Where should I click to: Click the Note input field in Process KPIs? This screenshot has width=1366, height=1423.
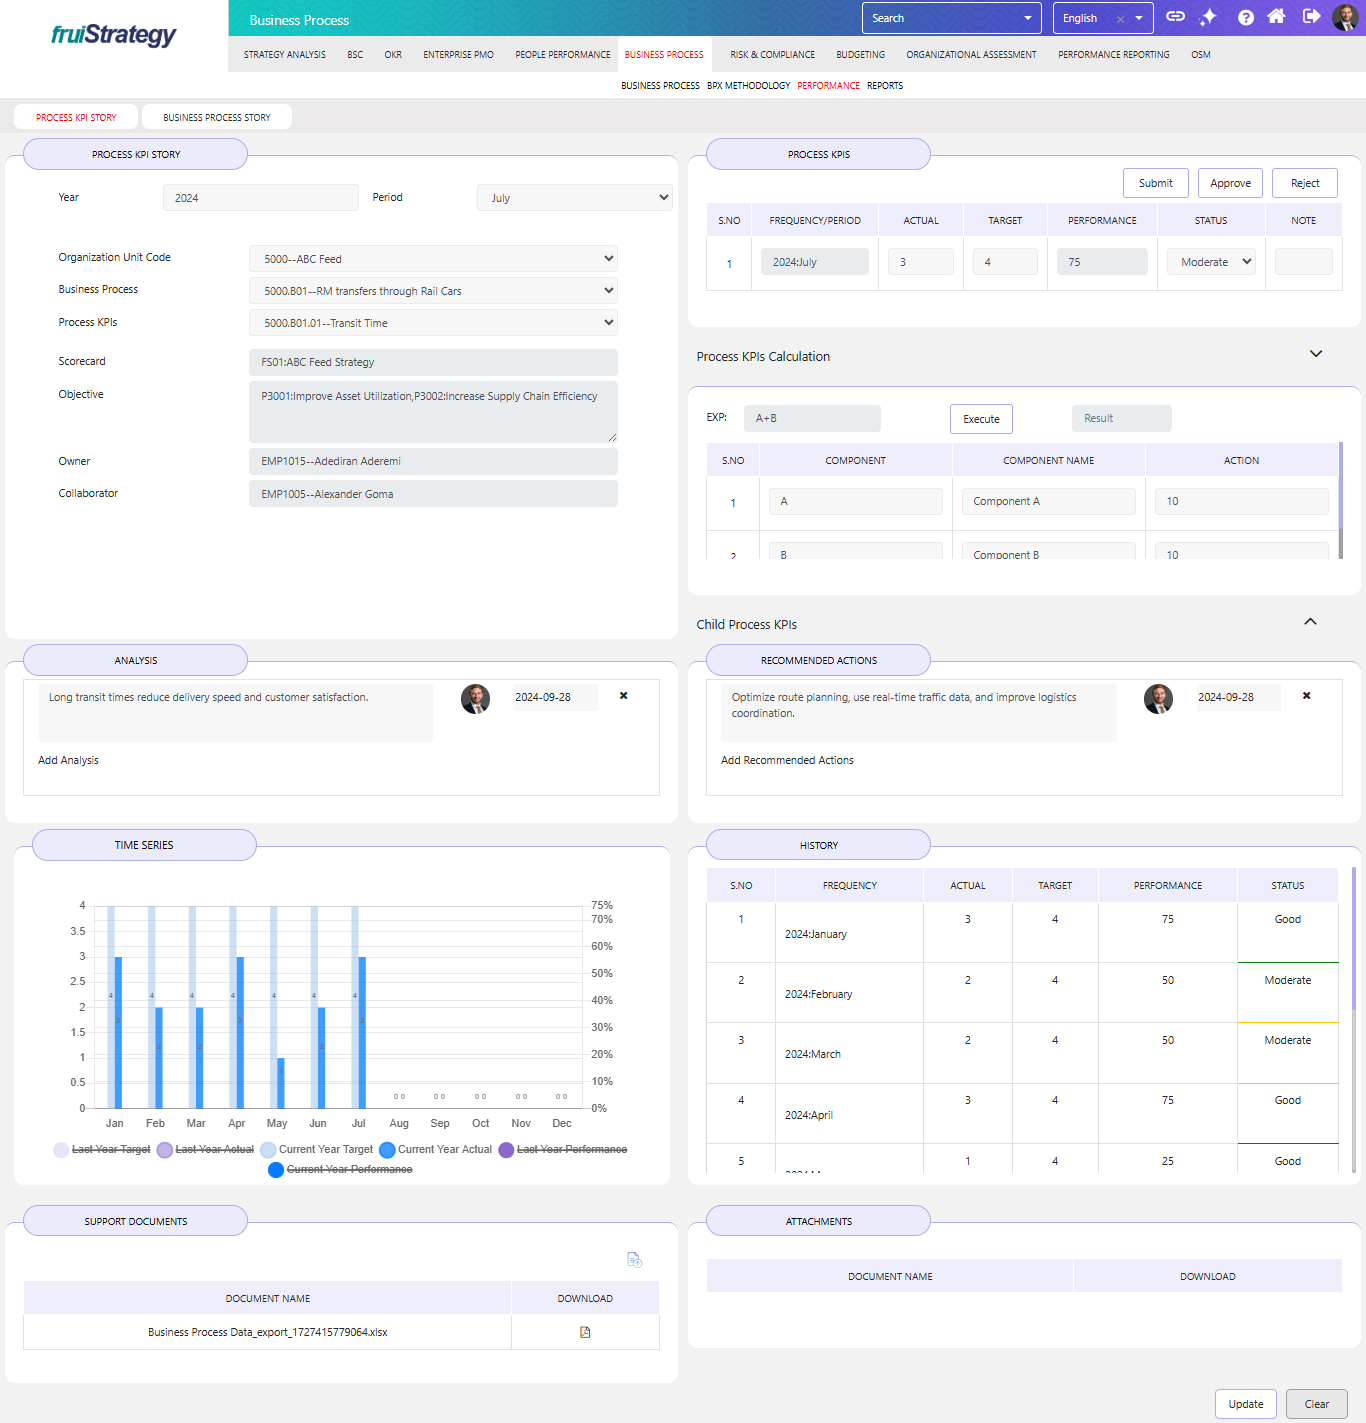click(x=1303, y=262)
